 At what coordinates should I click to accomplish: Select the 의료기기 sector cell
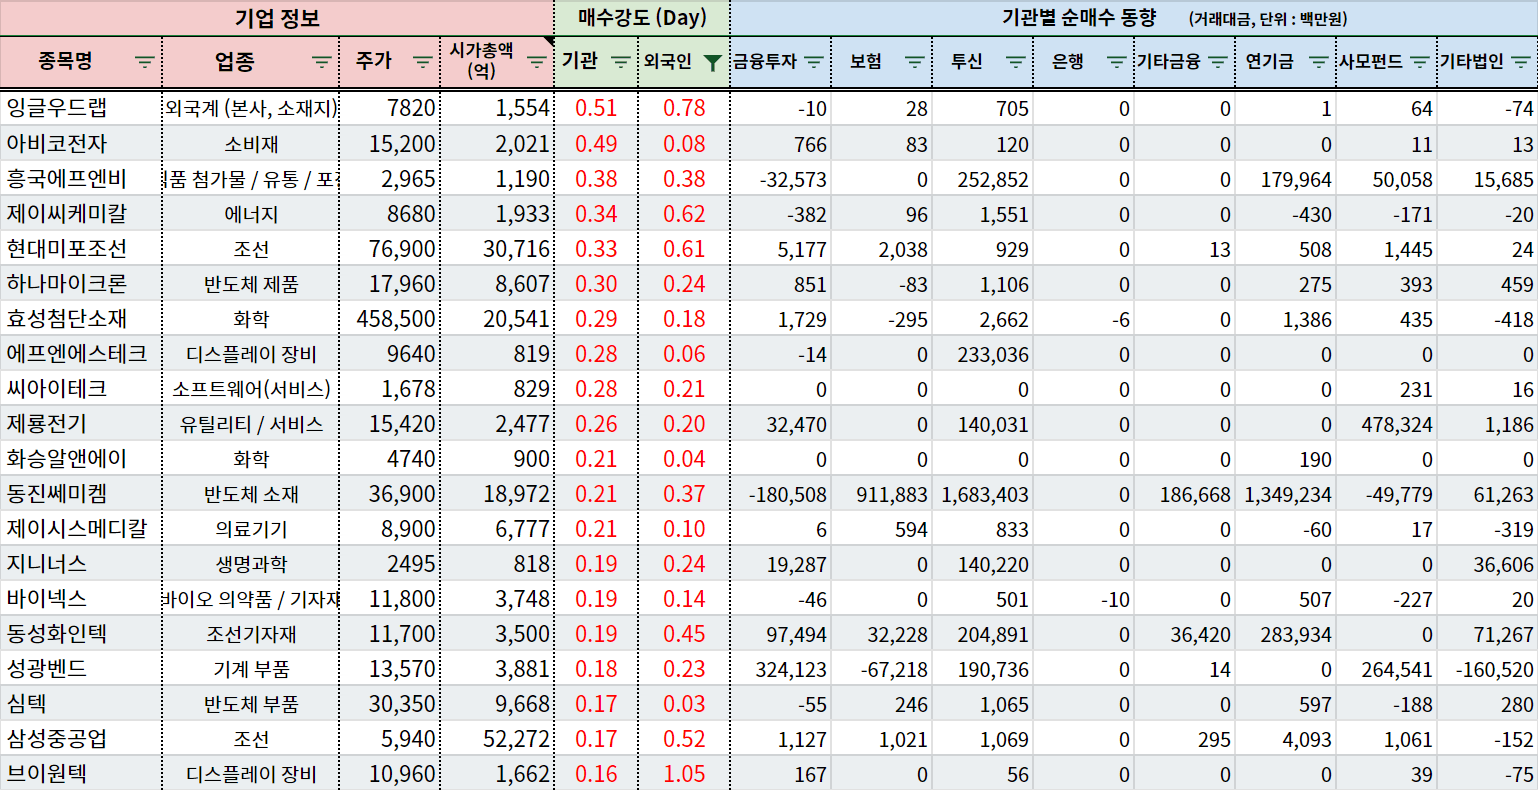coord(251,528)
